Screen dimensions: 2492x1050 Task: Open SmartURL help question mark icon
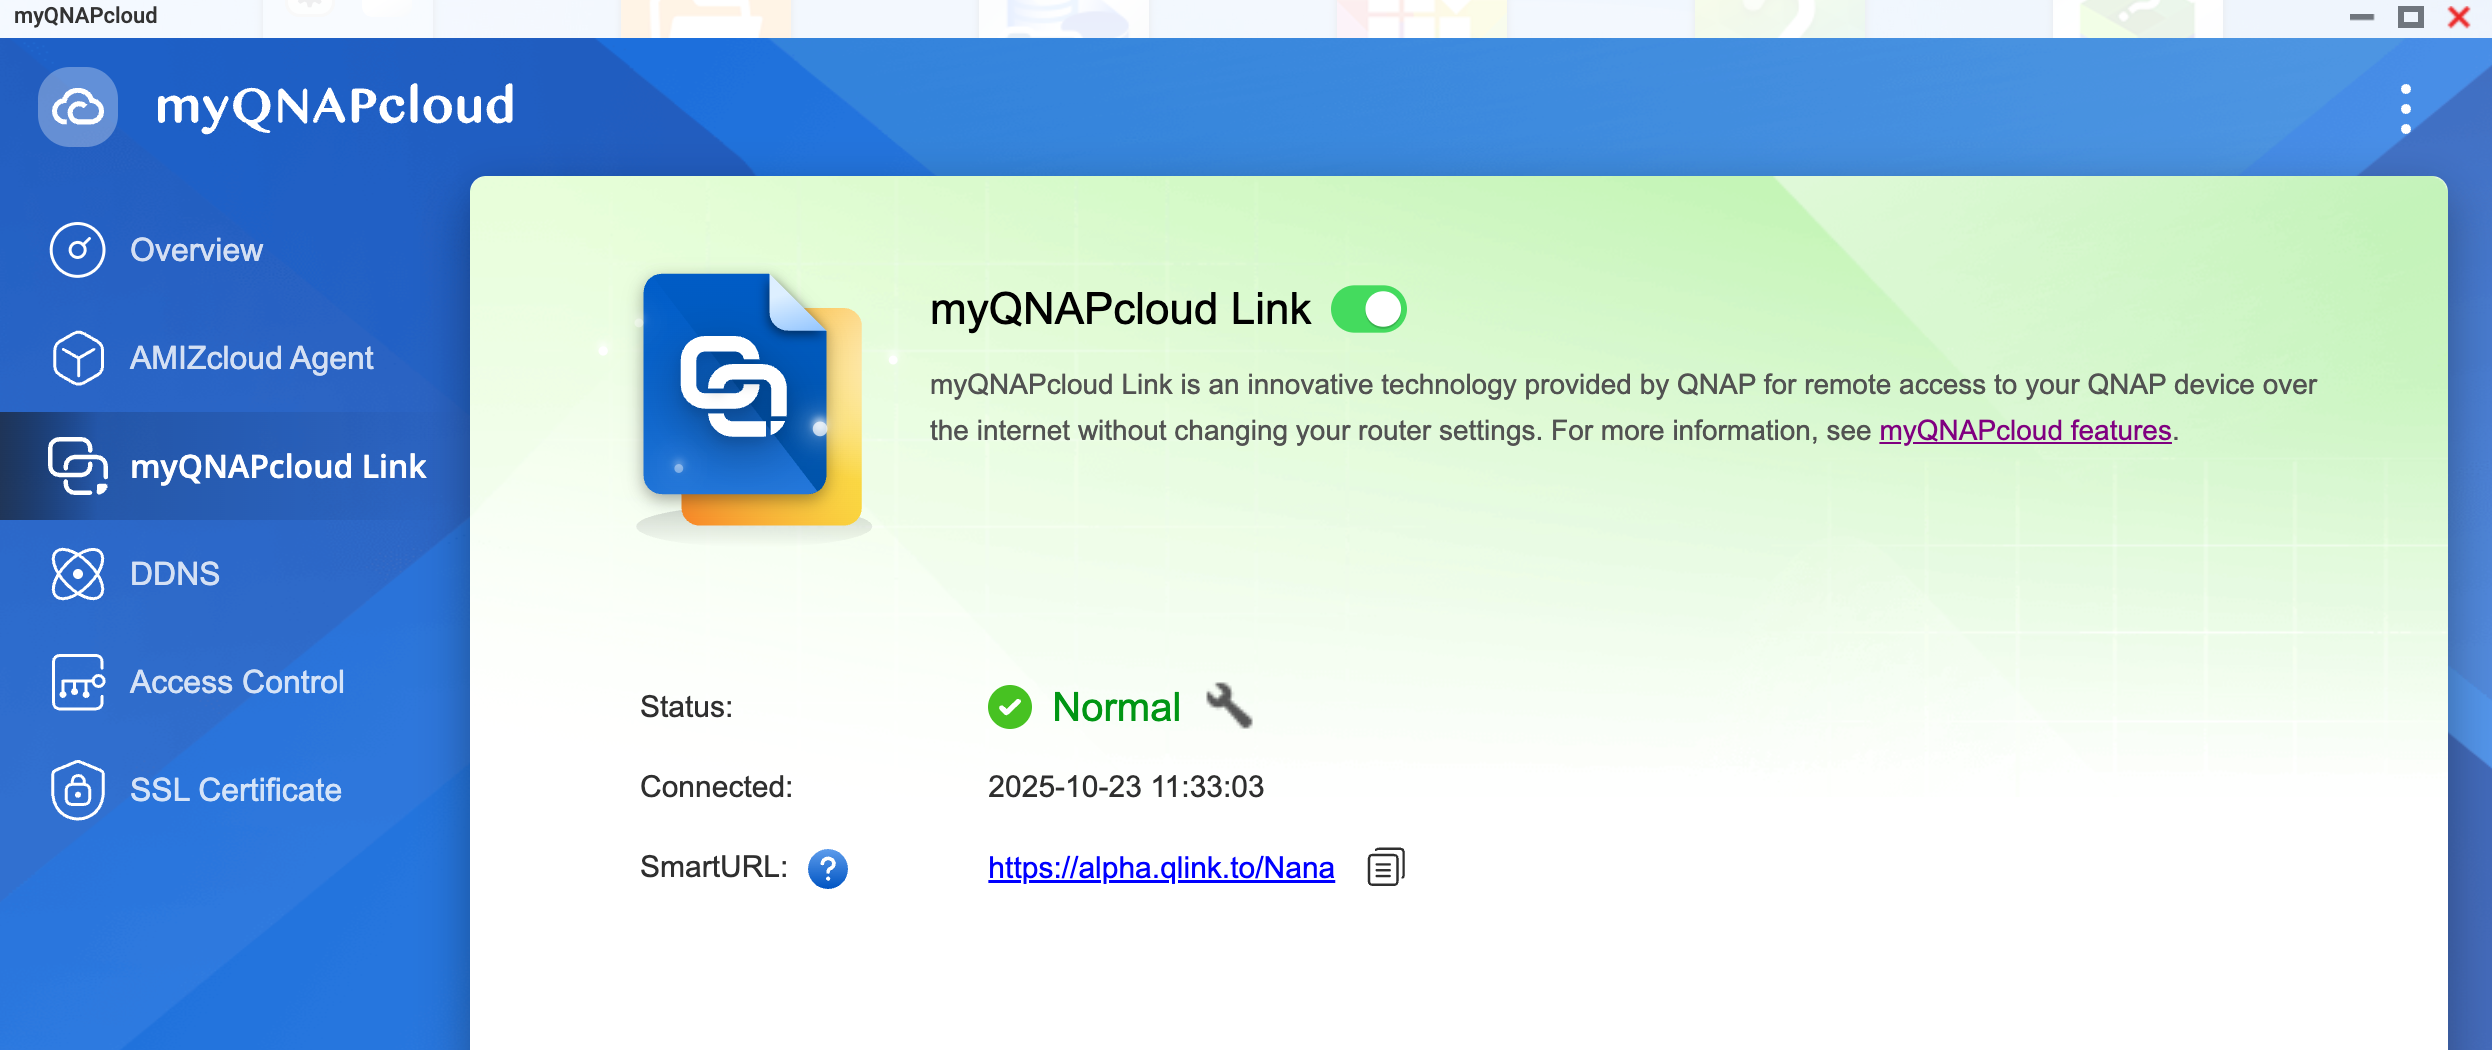(x=828, y=868)
